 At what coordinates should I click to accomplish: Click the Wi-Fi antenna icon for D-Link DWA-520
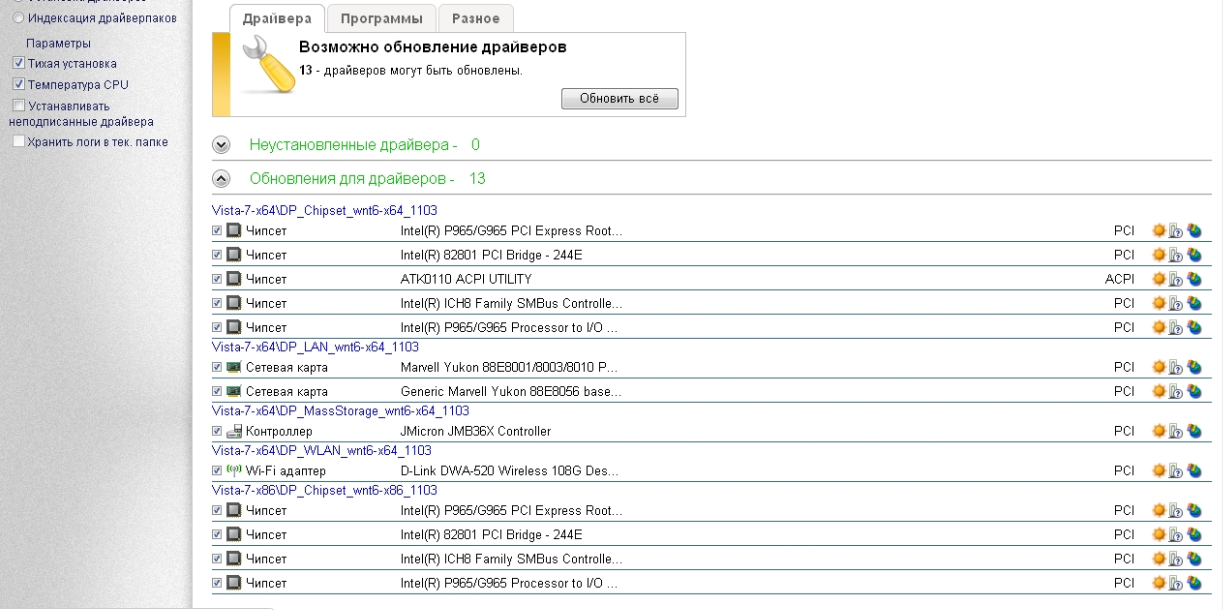[x=234, y=471]
